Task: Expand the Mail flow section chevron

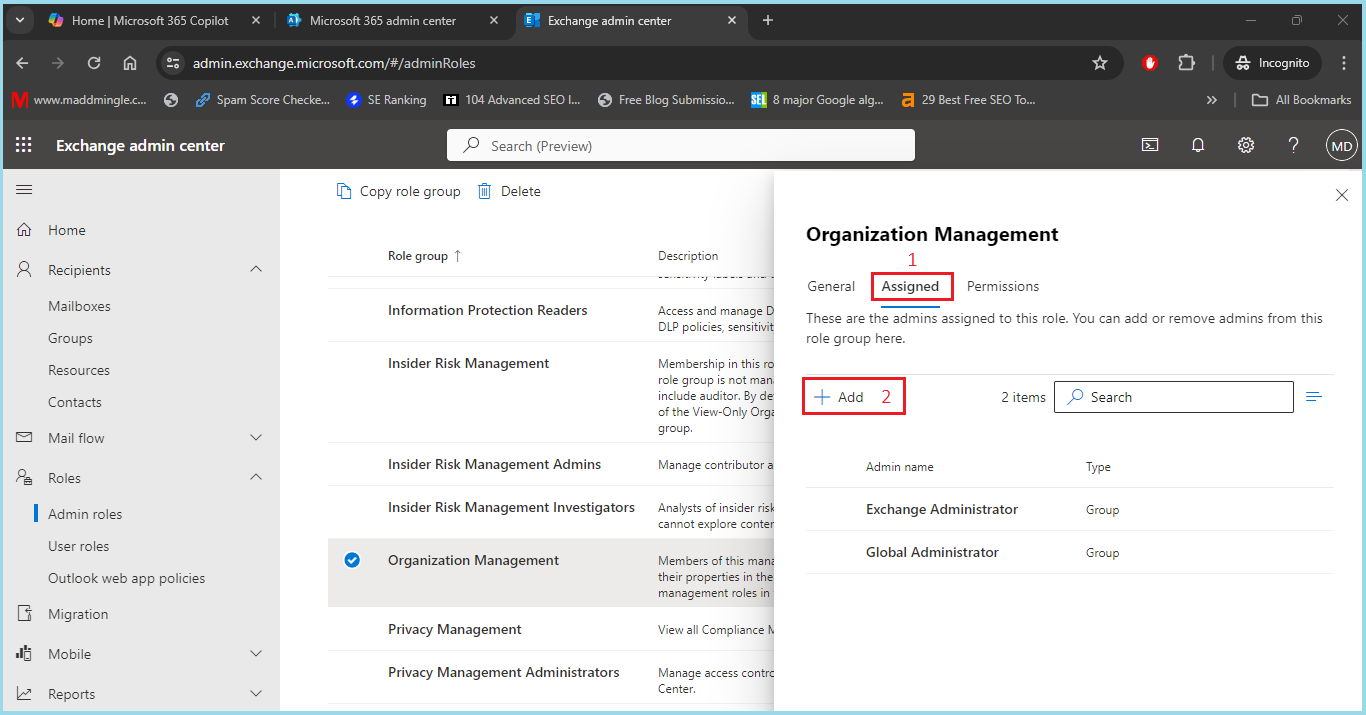Action: [256, 438]
